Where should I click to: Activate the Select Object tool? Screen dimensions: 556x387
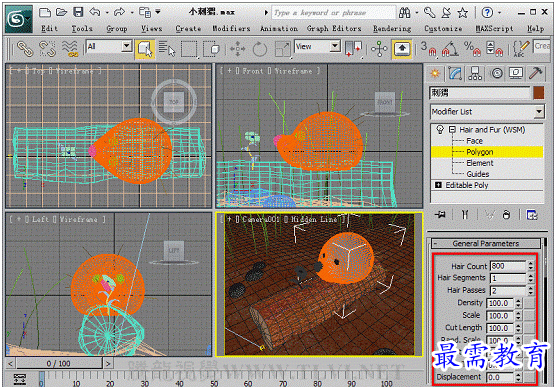tap(145, 49)
